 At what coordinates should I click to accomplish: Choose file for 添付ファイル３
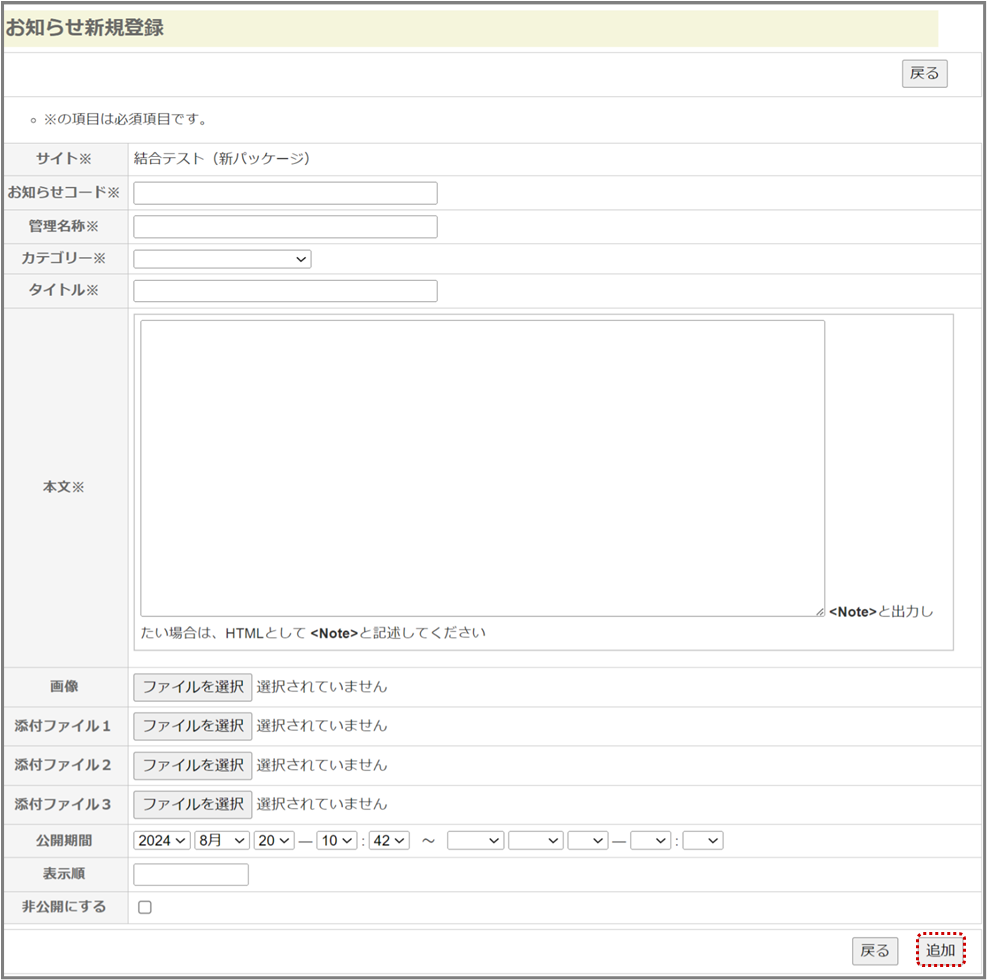tap(193, 804)
